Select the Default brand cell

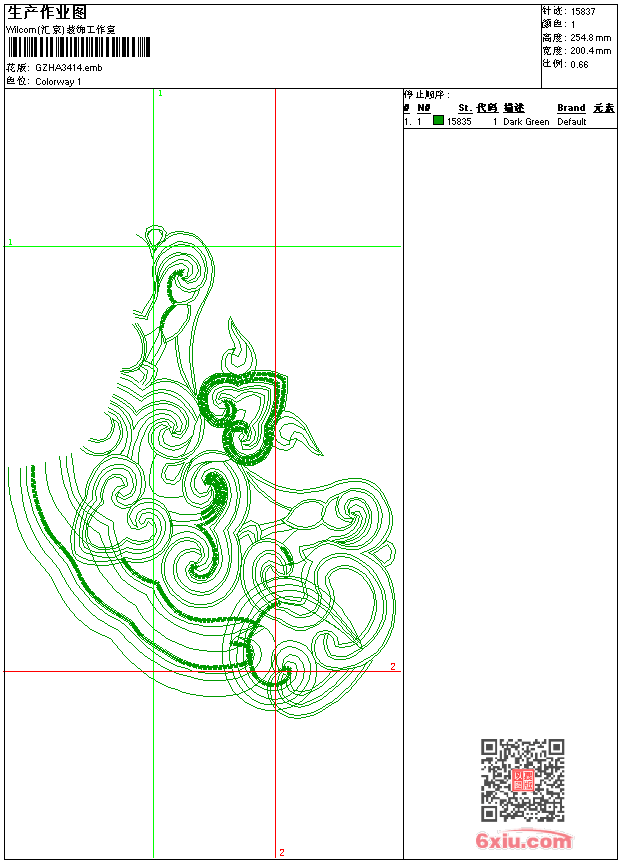click(x=572, y=122)
